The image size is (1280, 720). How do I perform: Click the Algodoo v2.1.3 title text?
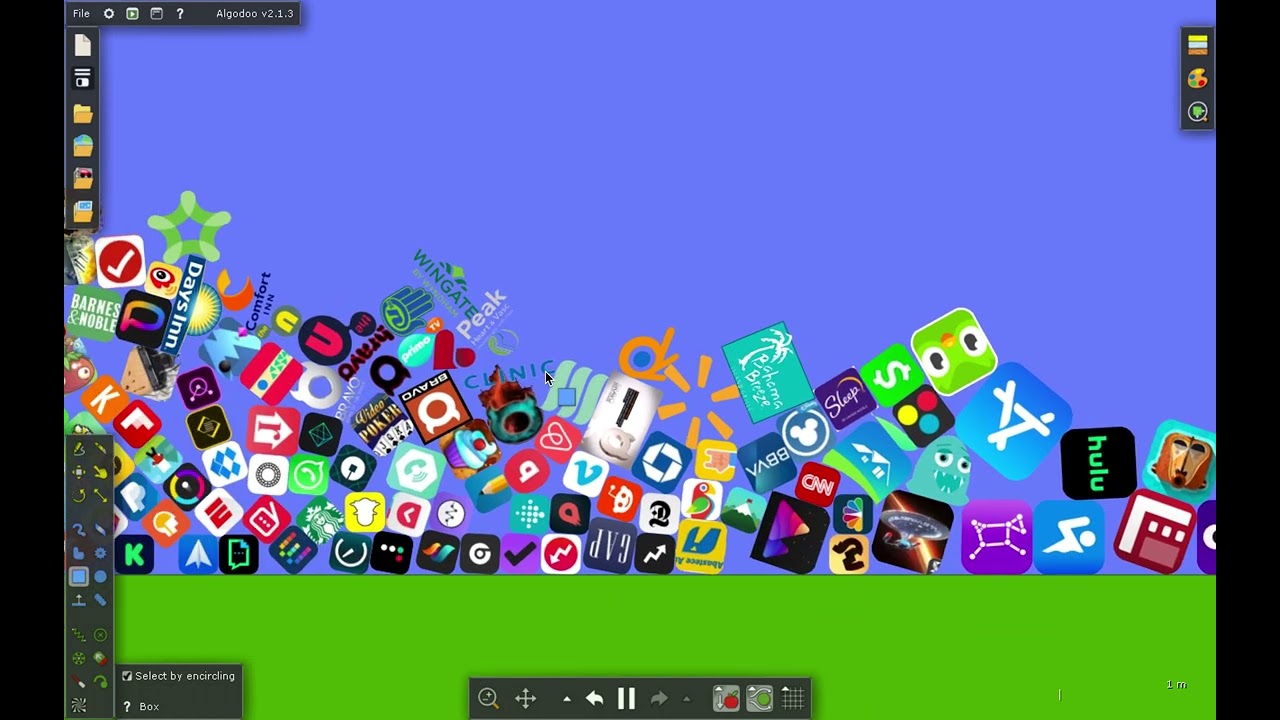click(x=255, y=14)
